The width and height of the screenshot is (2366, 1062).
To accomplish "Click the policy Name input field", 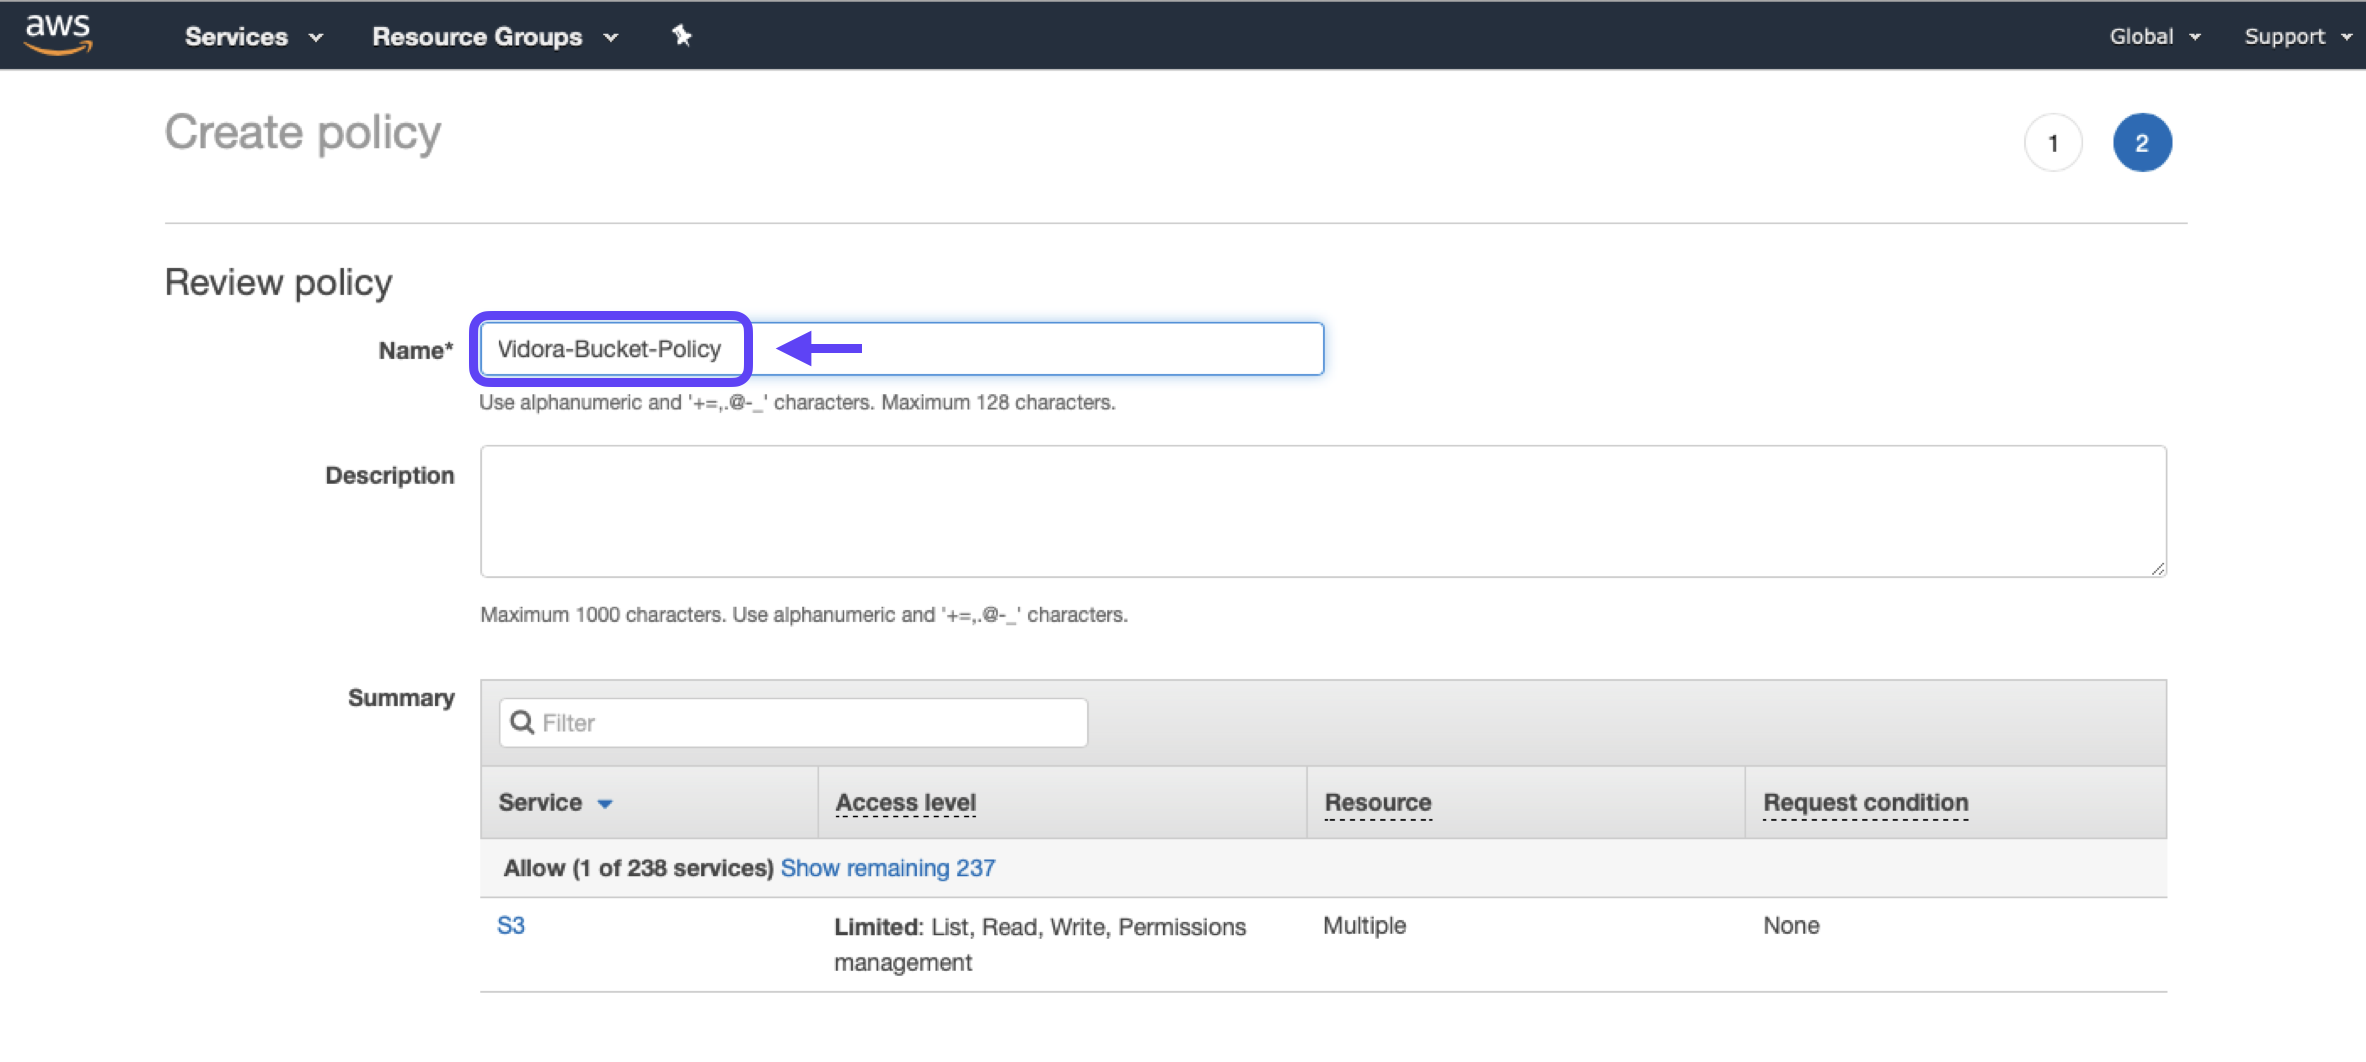I will pos(902,349).
